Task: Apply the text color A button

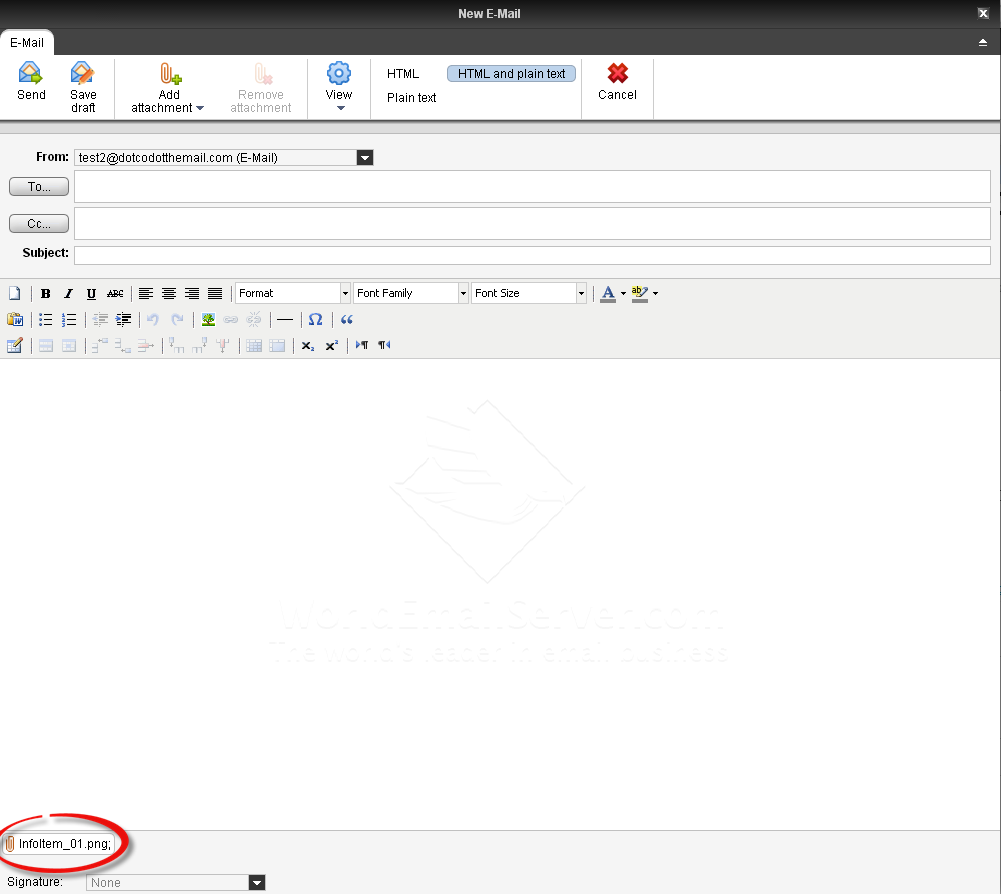Action: pos(608,293)
